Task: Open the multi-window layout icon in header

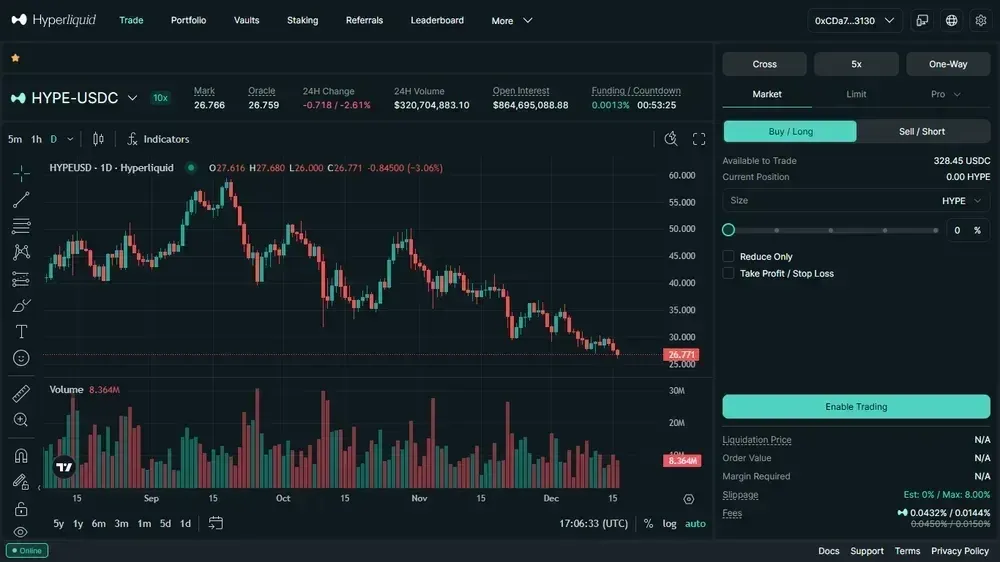Action: tap(922, 20)
